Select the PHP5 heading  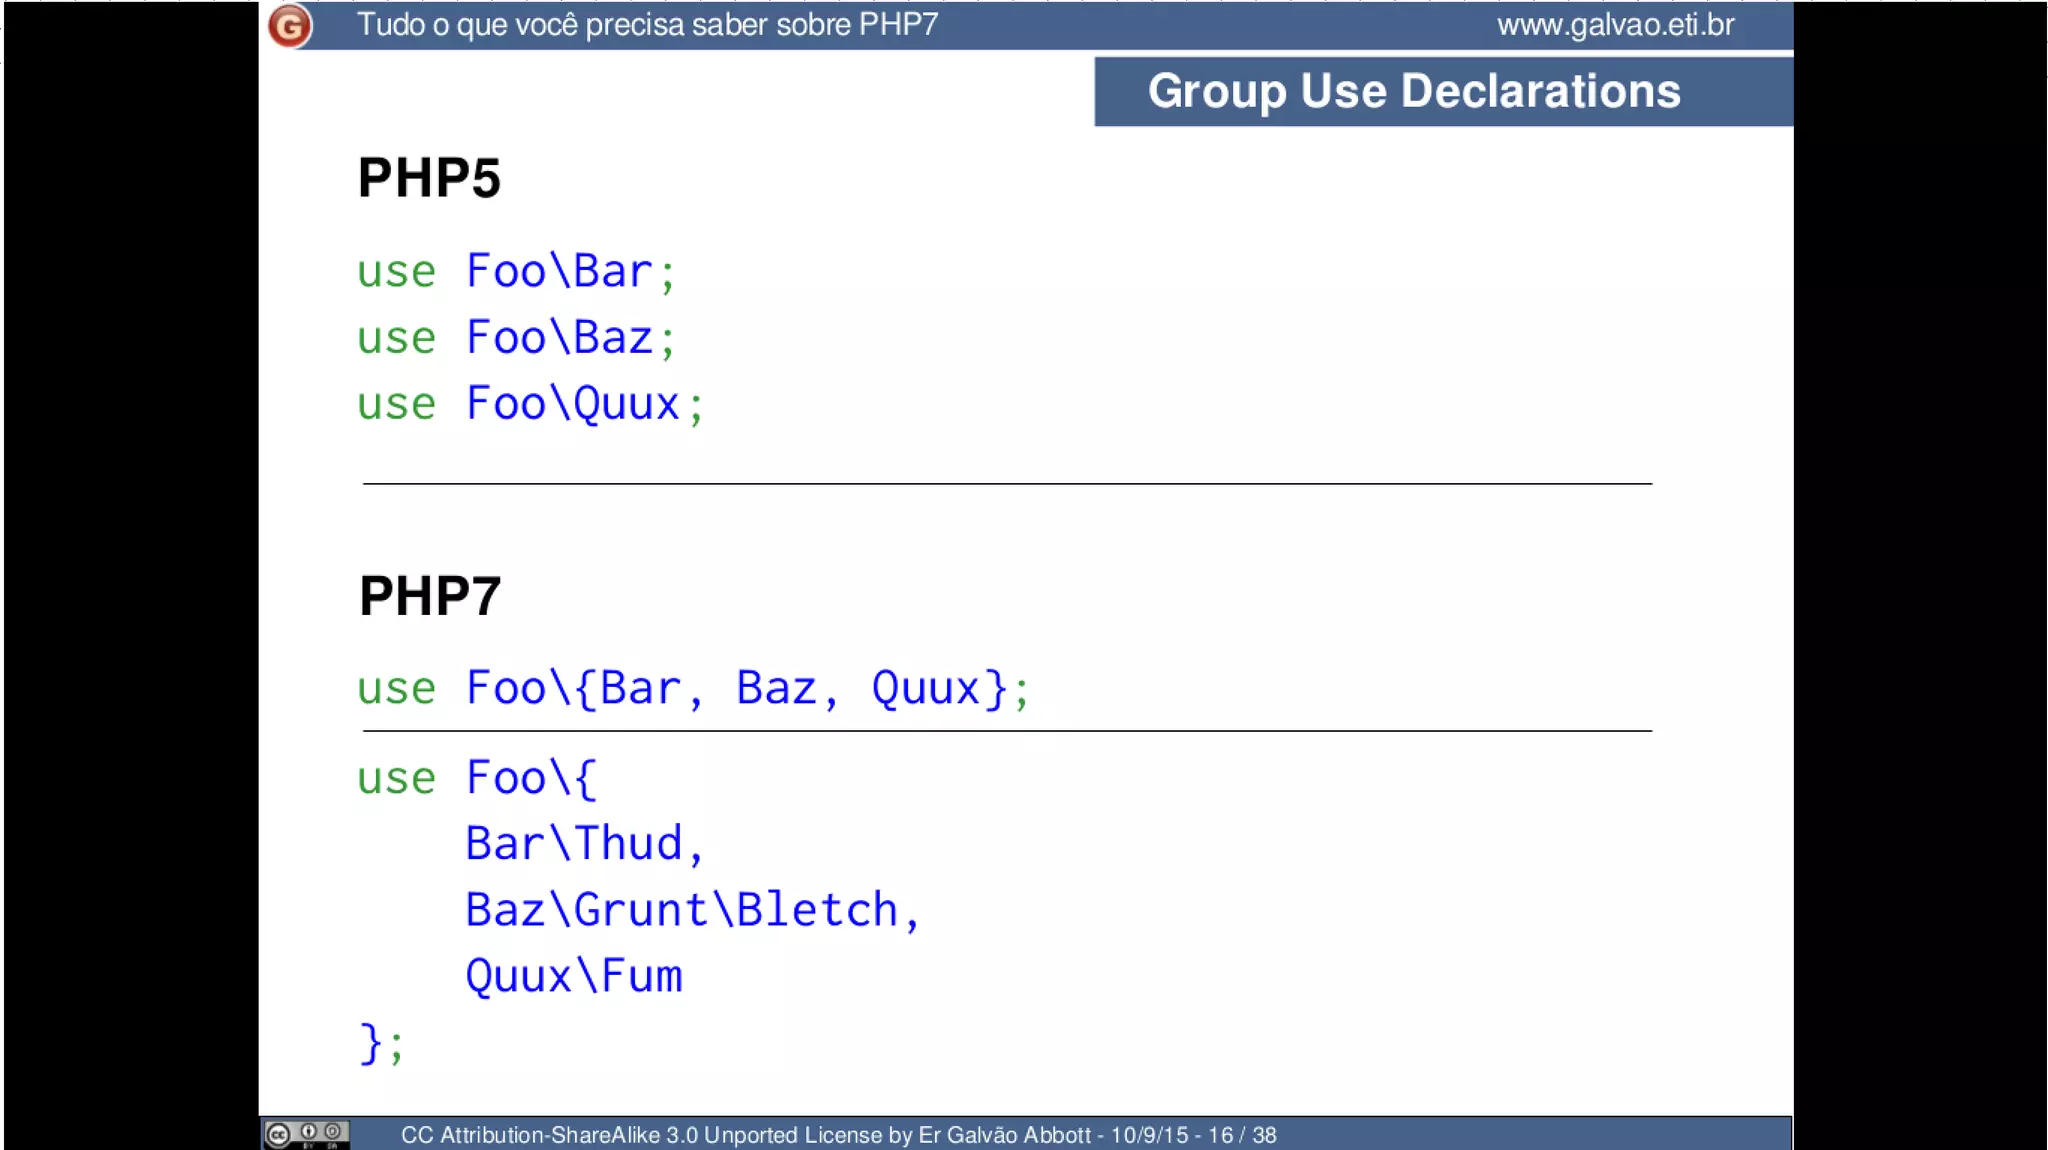point(429,178)
